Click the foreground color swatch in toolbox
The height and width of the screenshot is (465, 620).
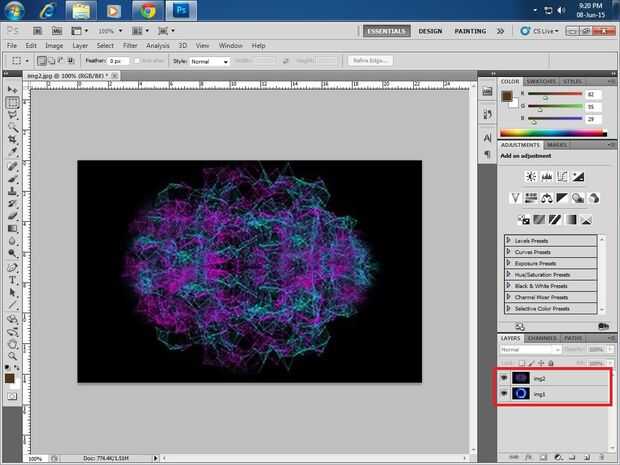(x=9, y=378)
